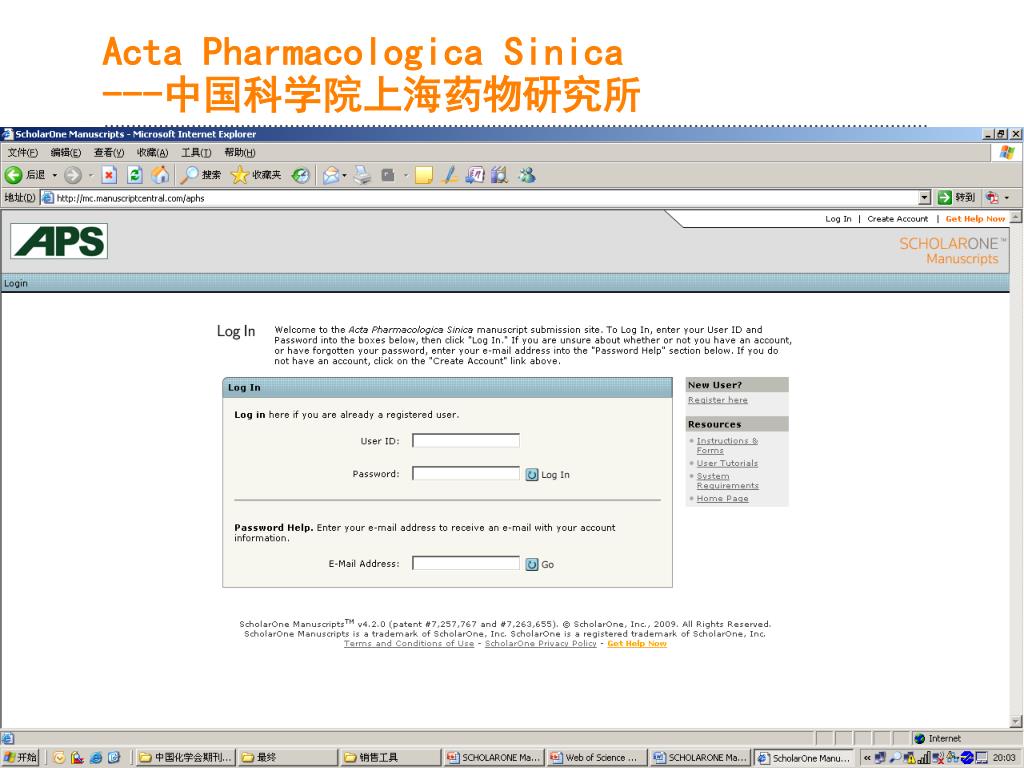The width and height of the screenshot is (1024, 768).
Task: Open the System Requirements link
Action: [x=728, y=481]
